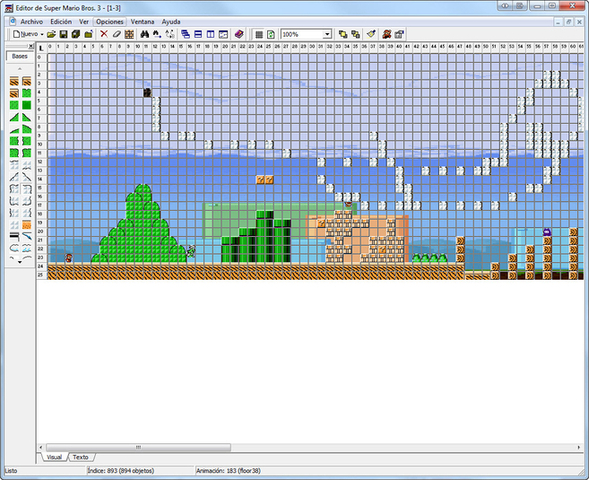Toggle the grid display toolbar button

point(259,35)
